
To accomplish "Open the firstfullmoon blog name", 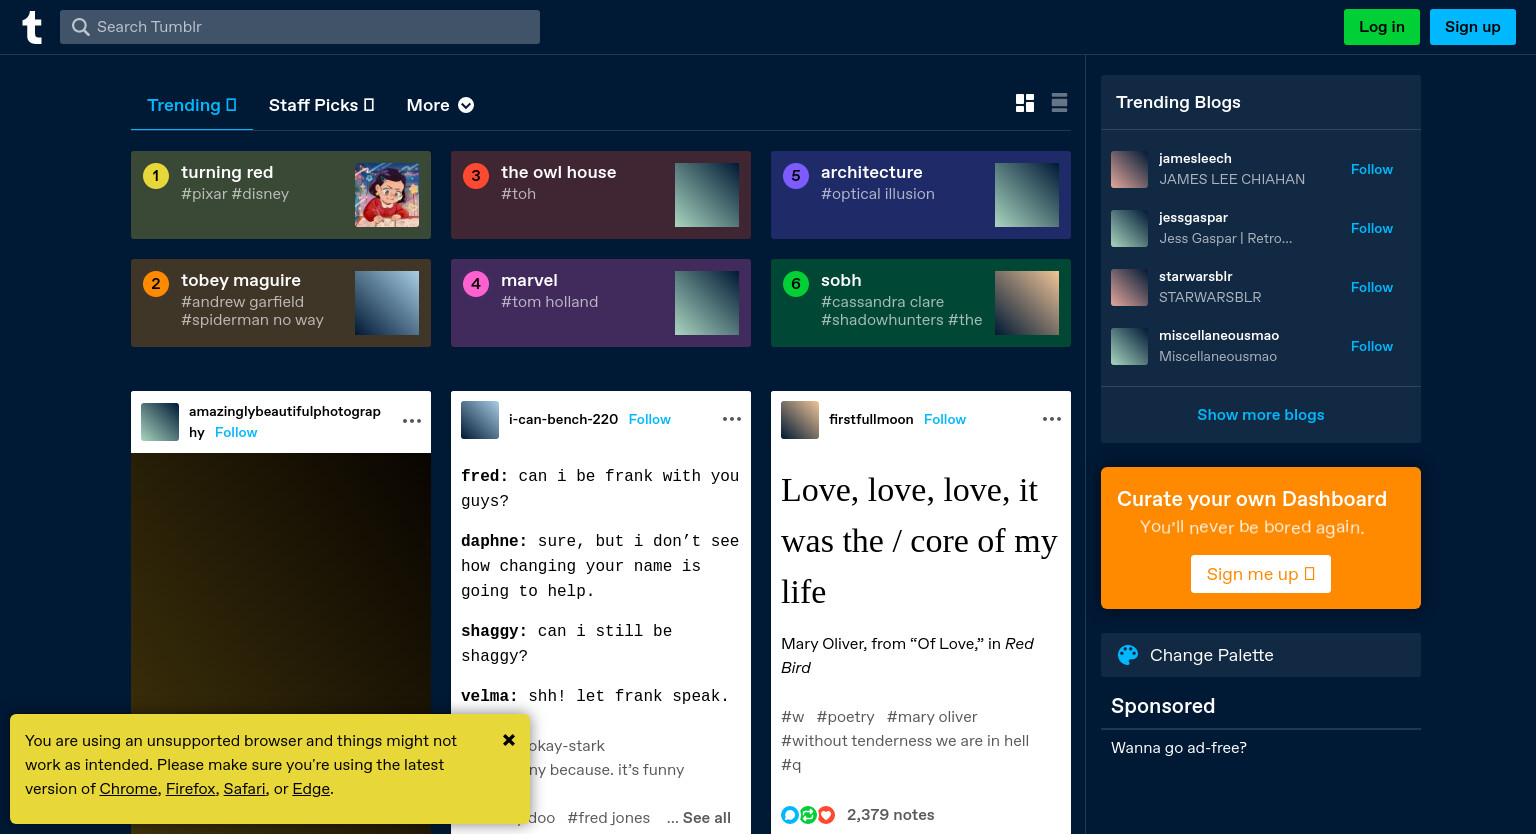I will (871, 420).
